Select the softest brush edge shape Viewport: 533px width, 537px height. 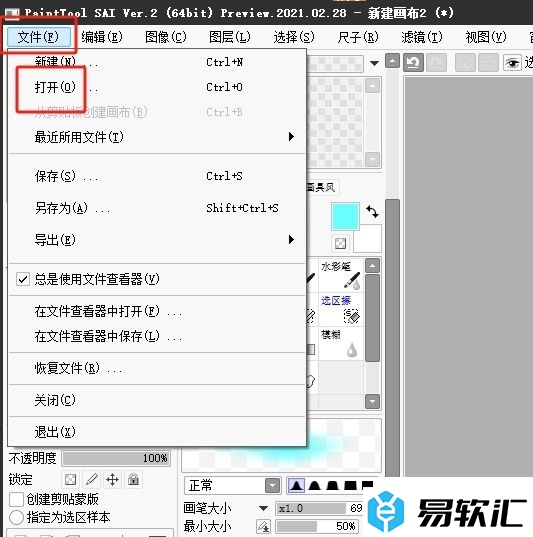click(296, 485)
